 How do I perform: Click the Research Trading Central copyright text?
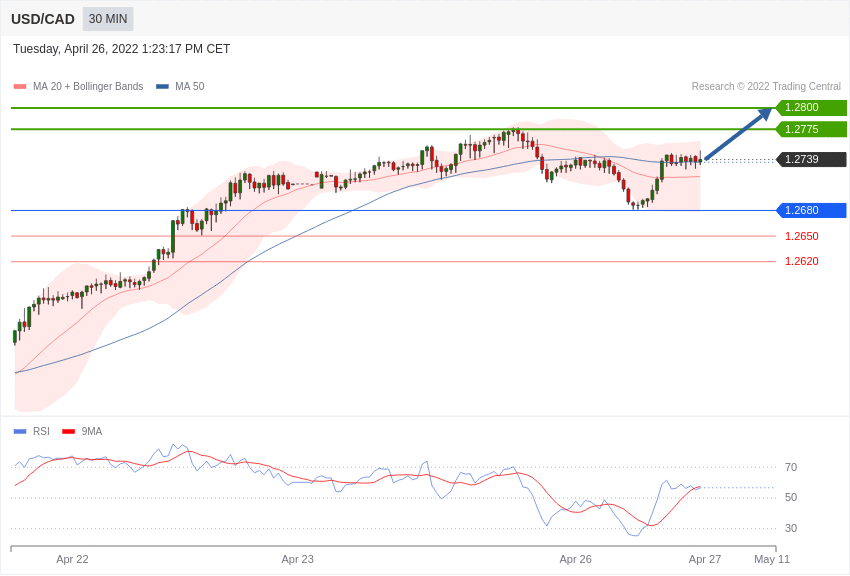pos(766,87)
